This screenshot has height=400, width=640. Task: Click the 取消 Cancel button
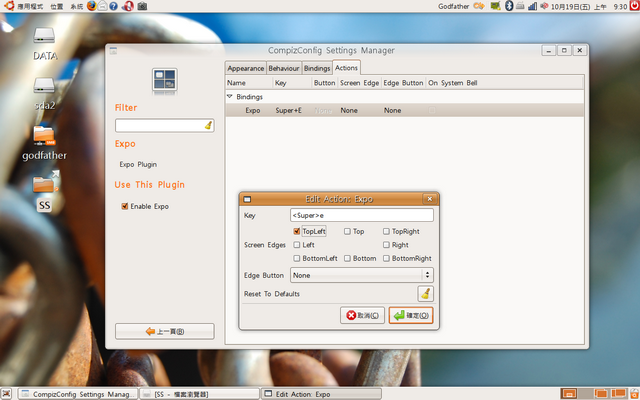point(362,315)
